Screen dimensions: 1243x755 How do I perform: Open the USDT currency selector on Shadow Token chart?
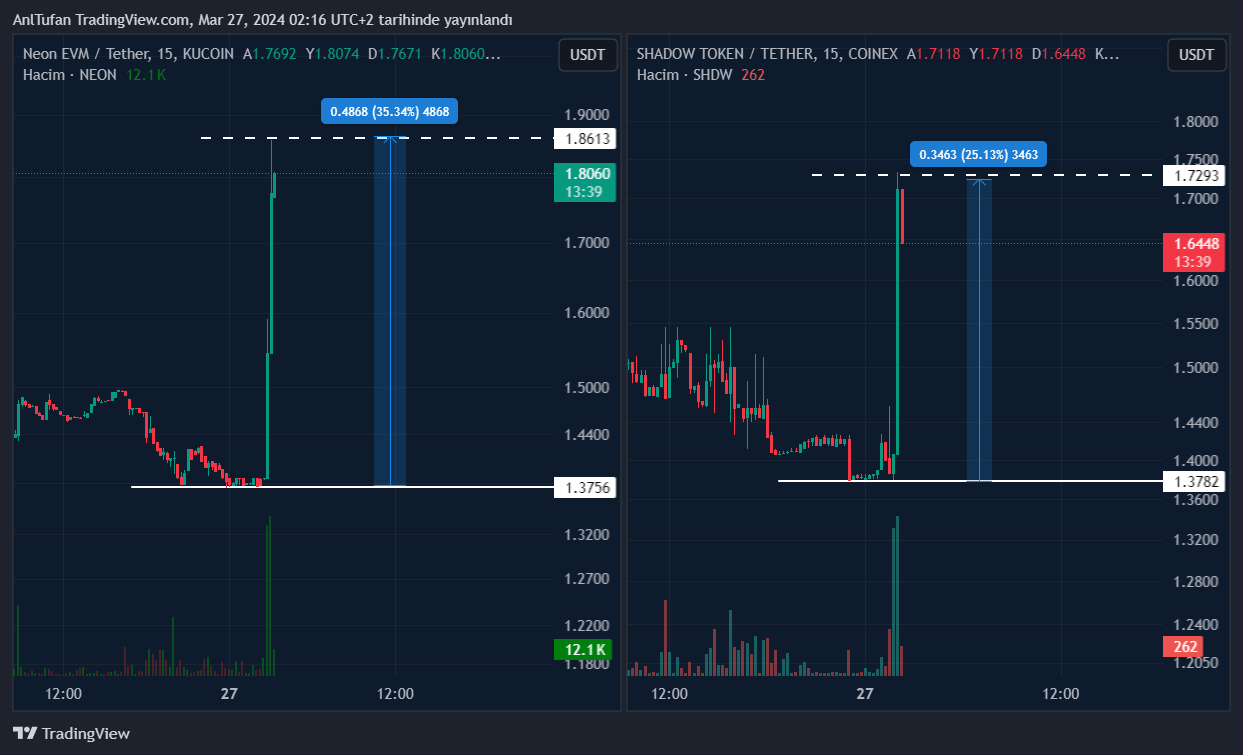1196,55
